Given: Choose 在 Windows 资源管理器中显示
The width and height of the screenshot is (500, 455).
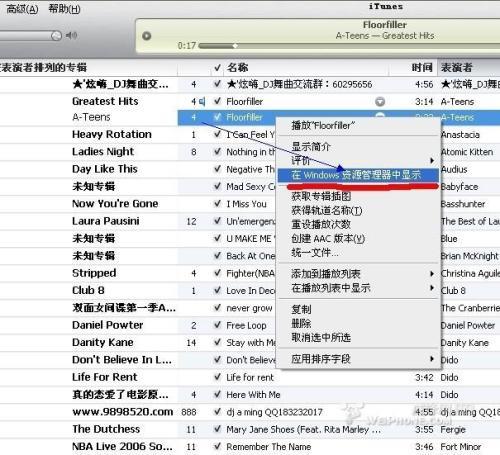Looking at the screenshot, I should tap(358, 175).
